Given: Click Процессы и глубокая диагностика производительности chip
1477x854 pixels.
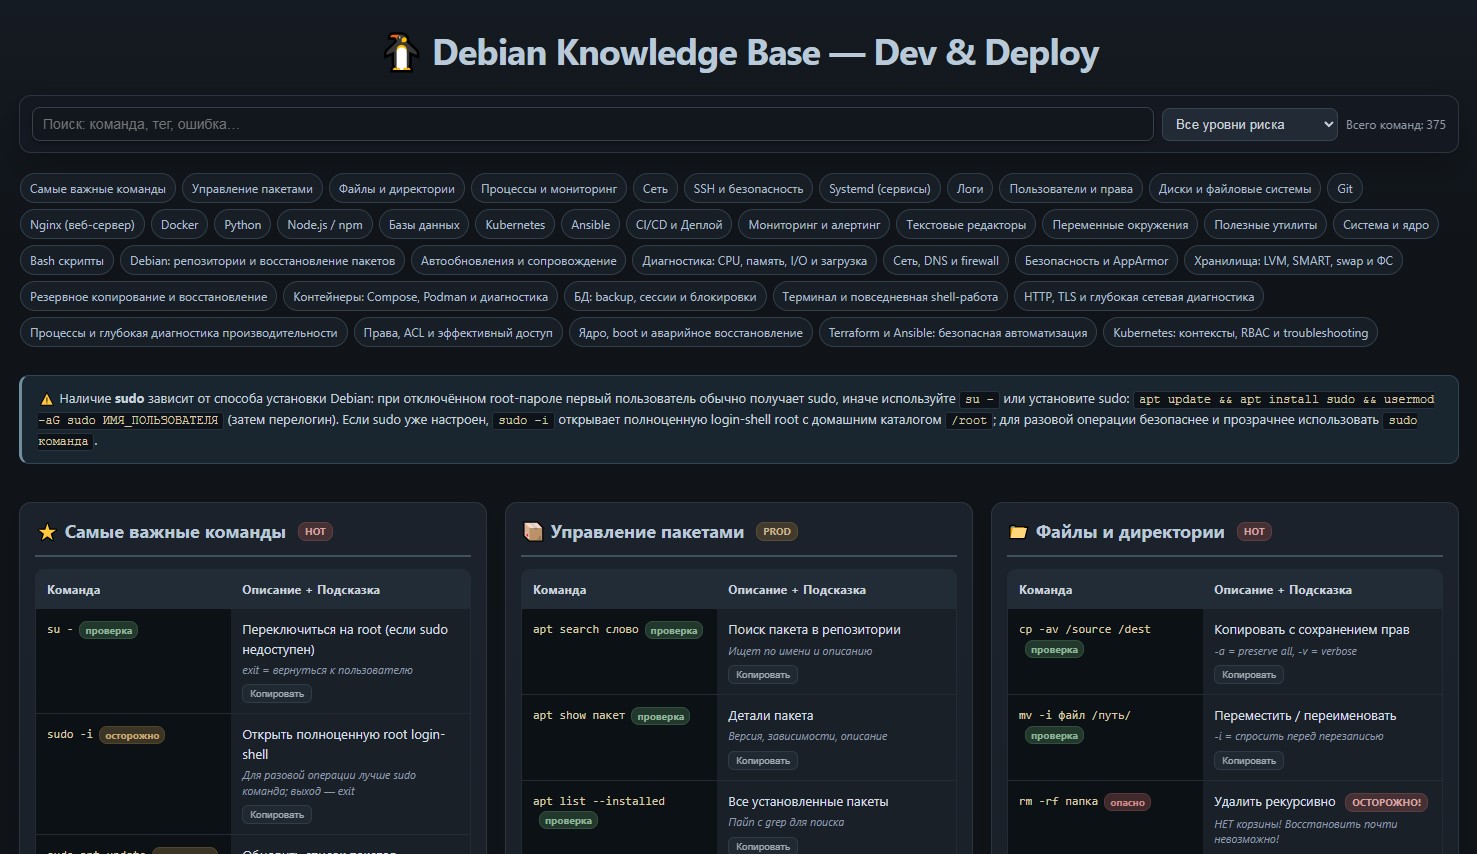Looking at the screenshot, I should 184,333.
